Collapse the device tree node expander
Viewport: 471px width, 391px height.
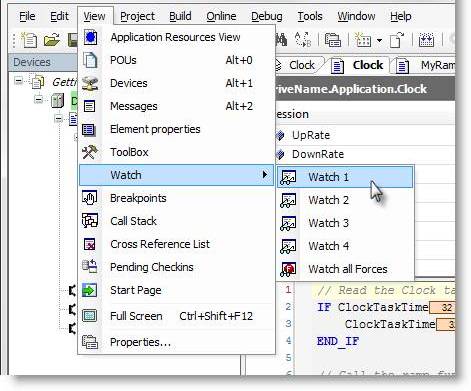pyautogui.click(x=39, y=99)
